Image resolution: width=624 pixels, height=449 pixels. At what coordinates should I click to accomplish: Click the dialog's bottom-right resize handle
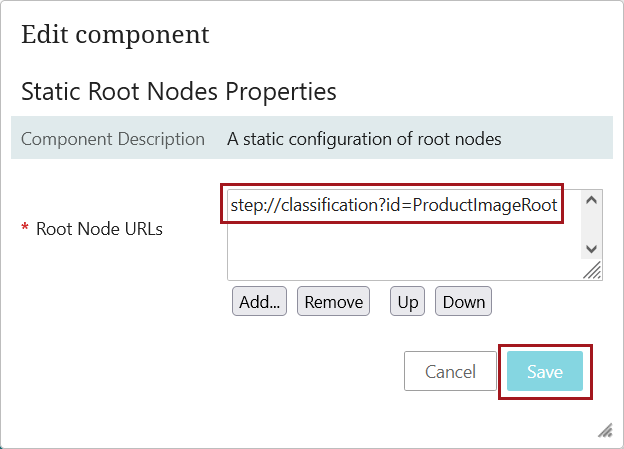(605, 430)
